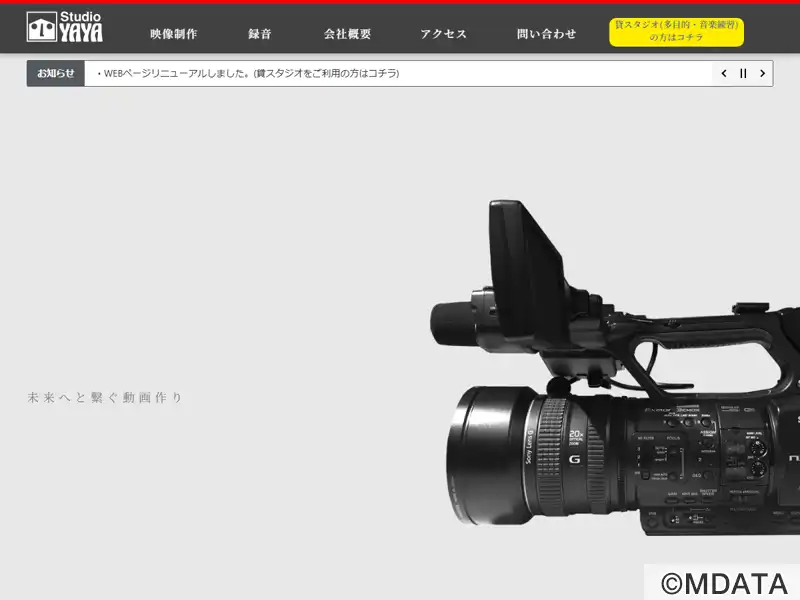Click the camera's front lens hood
This screenshot has height=600, width=800.
pos(487,456)
